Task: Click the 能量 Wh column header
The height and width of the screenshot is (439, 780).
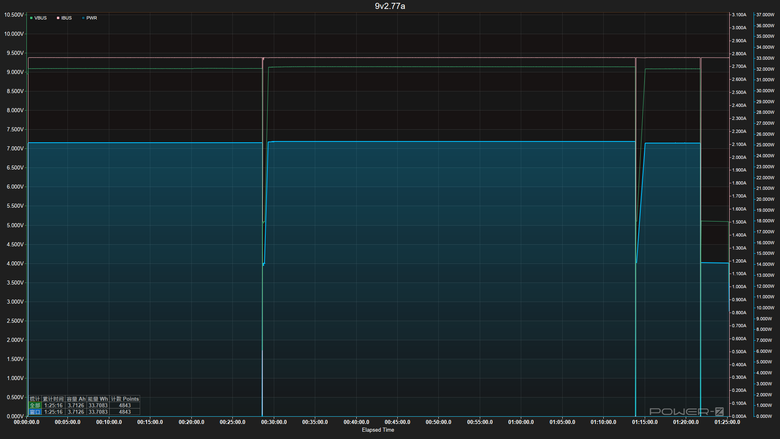Action: (x=98, y=399)
